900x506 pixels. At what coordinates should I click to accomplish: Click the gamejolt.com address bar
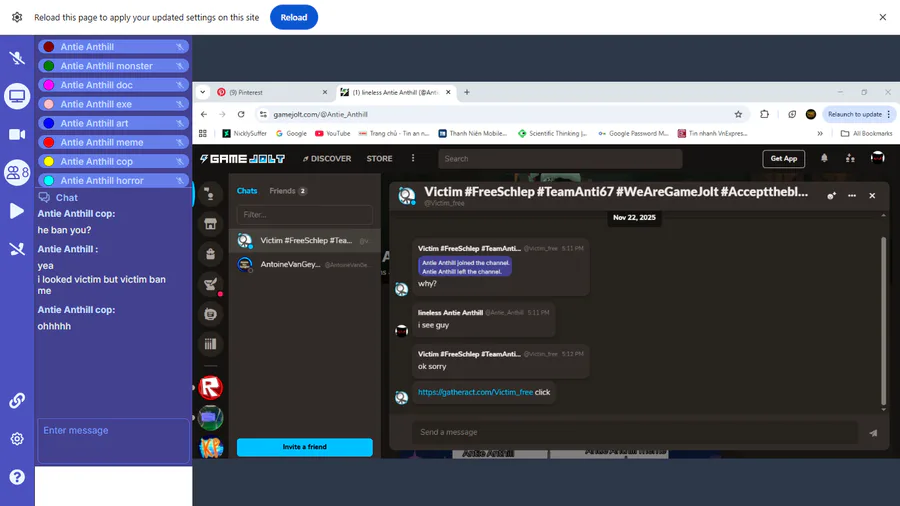[x=499, y=114]
